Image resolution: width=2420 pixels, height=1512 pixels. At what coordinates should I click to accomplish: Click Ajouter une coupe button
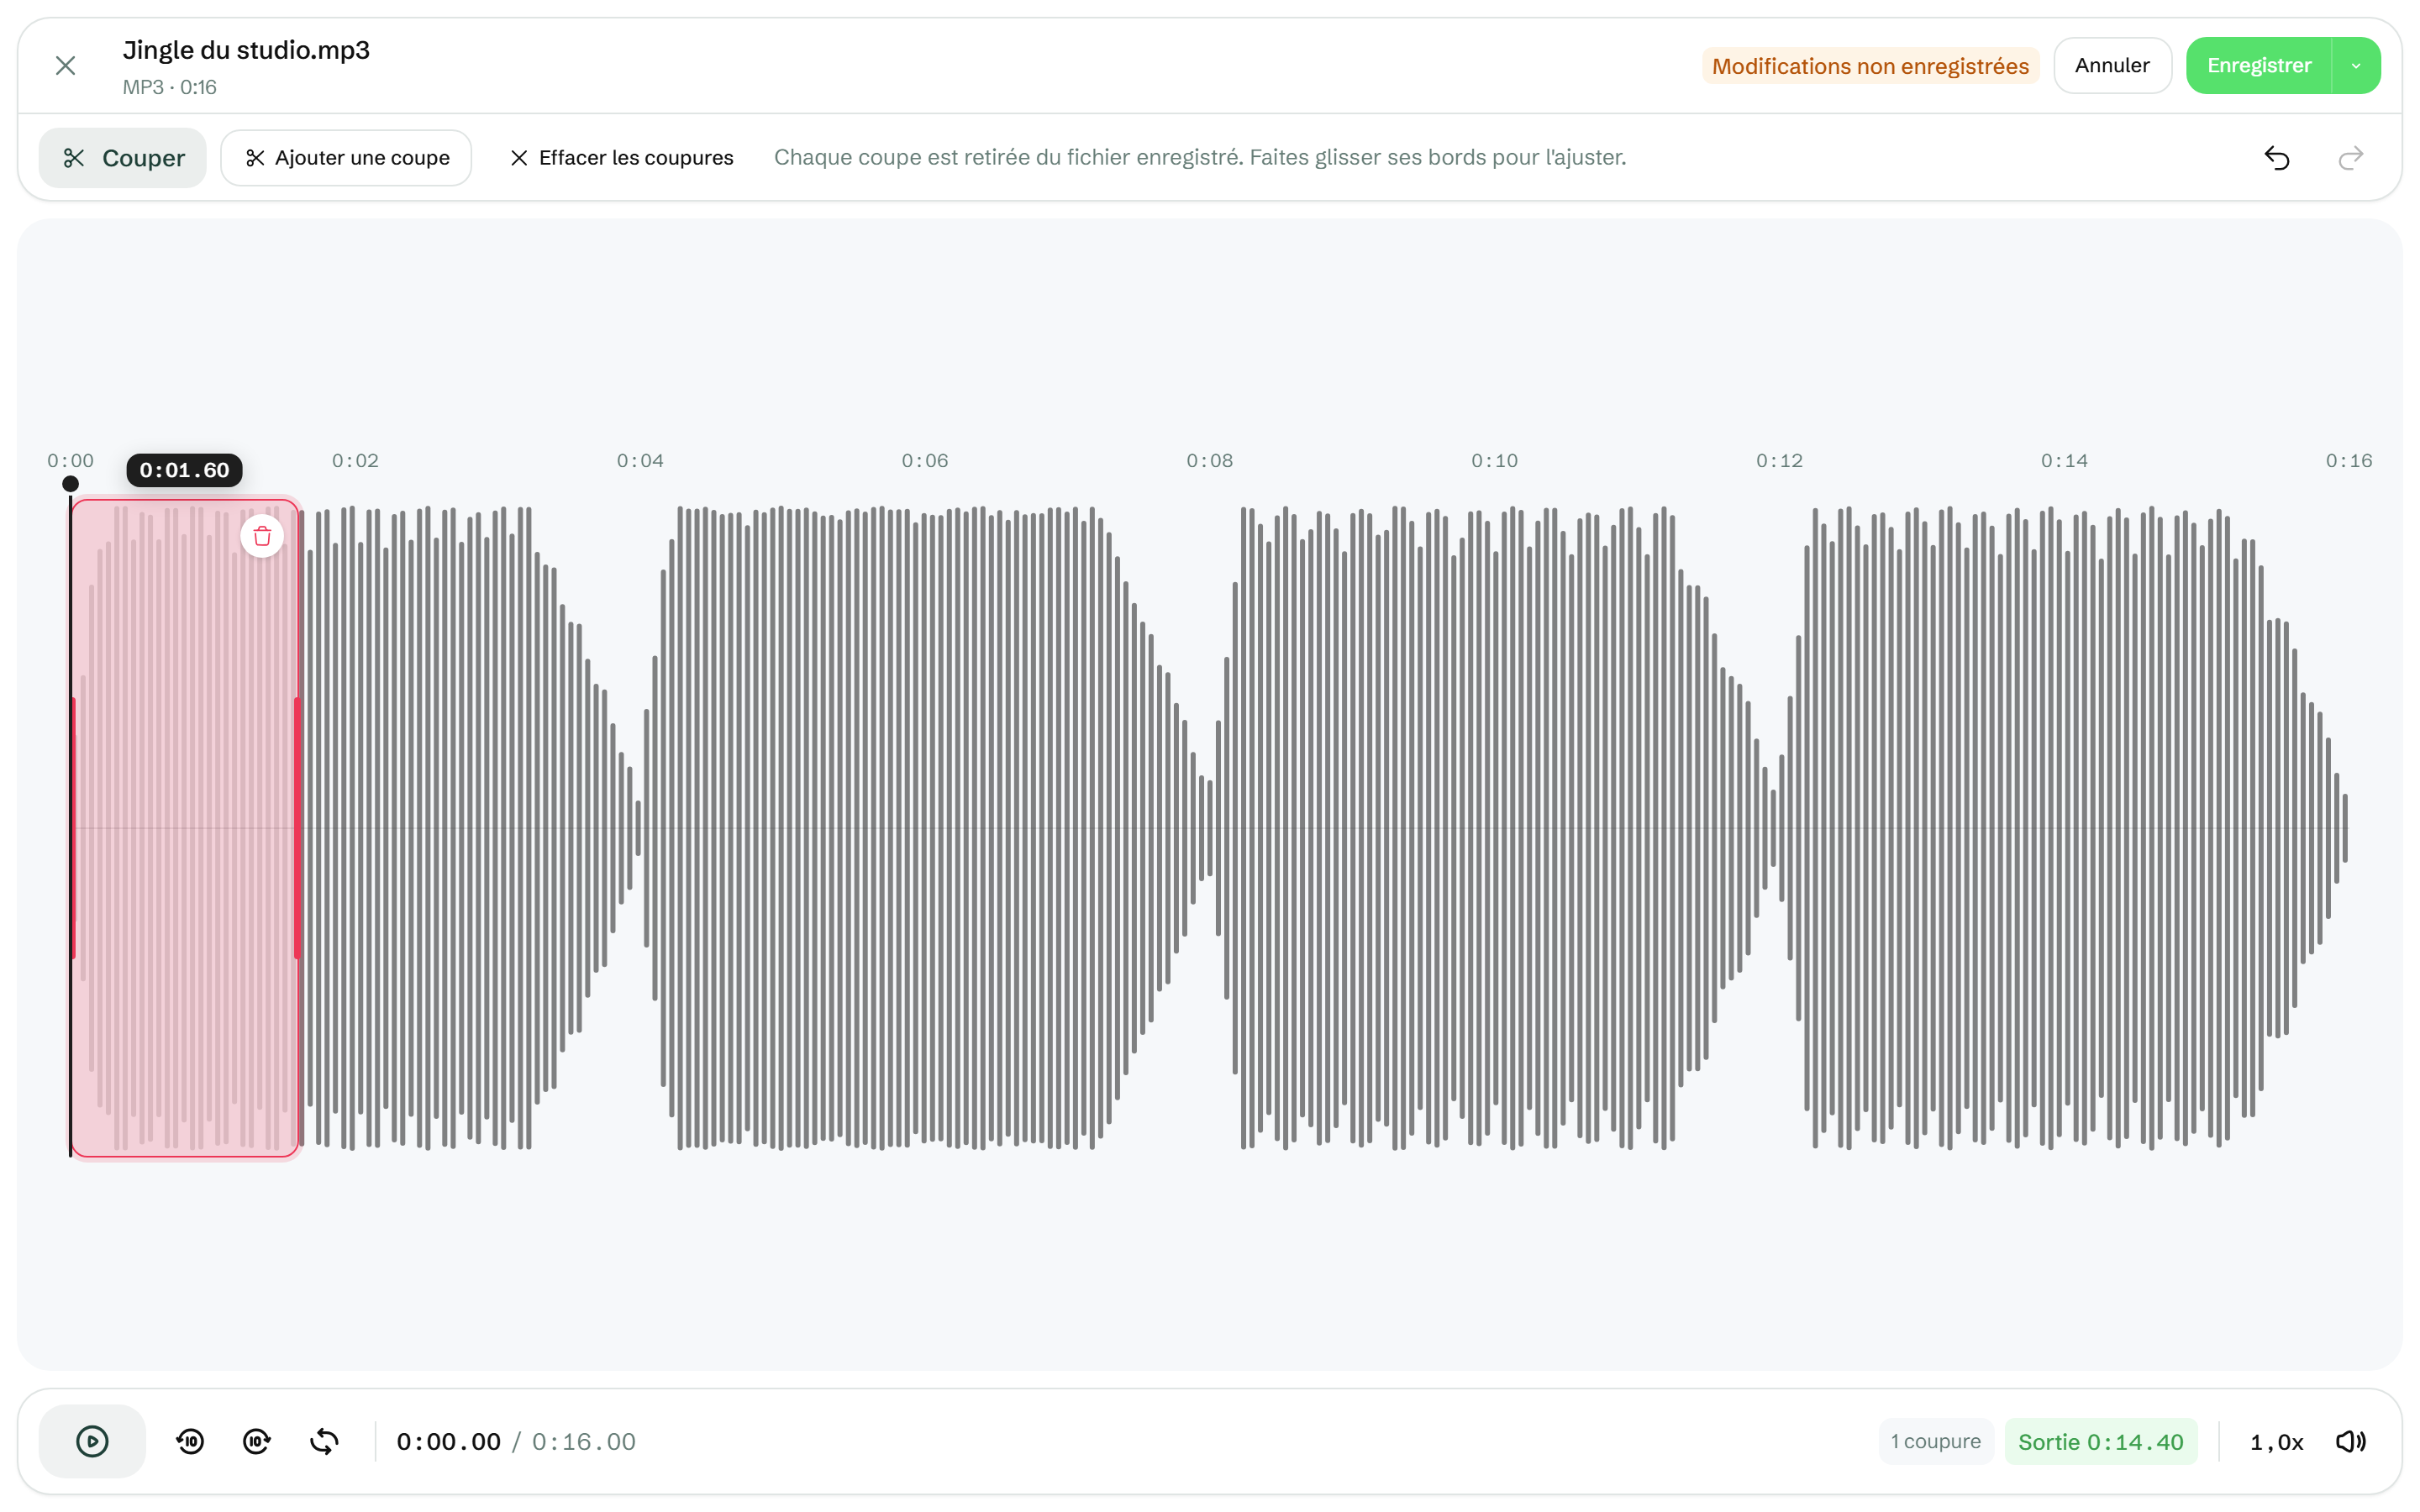click(346, 158)
